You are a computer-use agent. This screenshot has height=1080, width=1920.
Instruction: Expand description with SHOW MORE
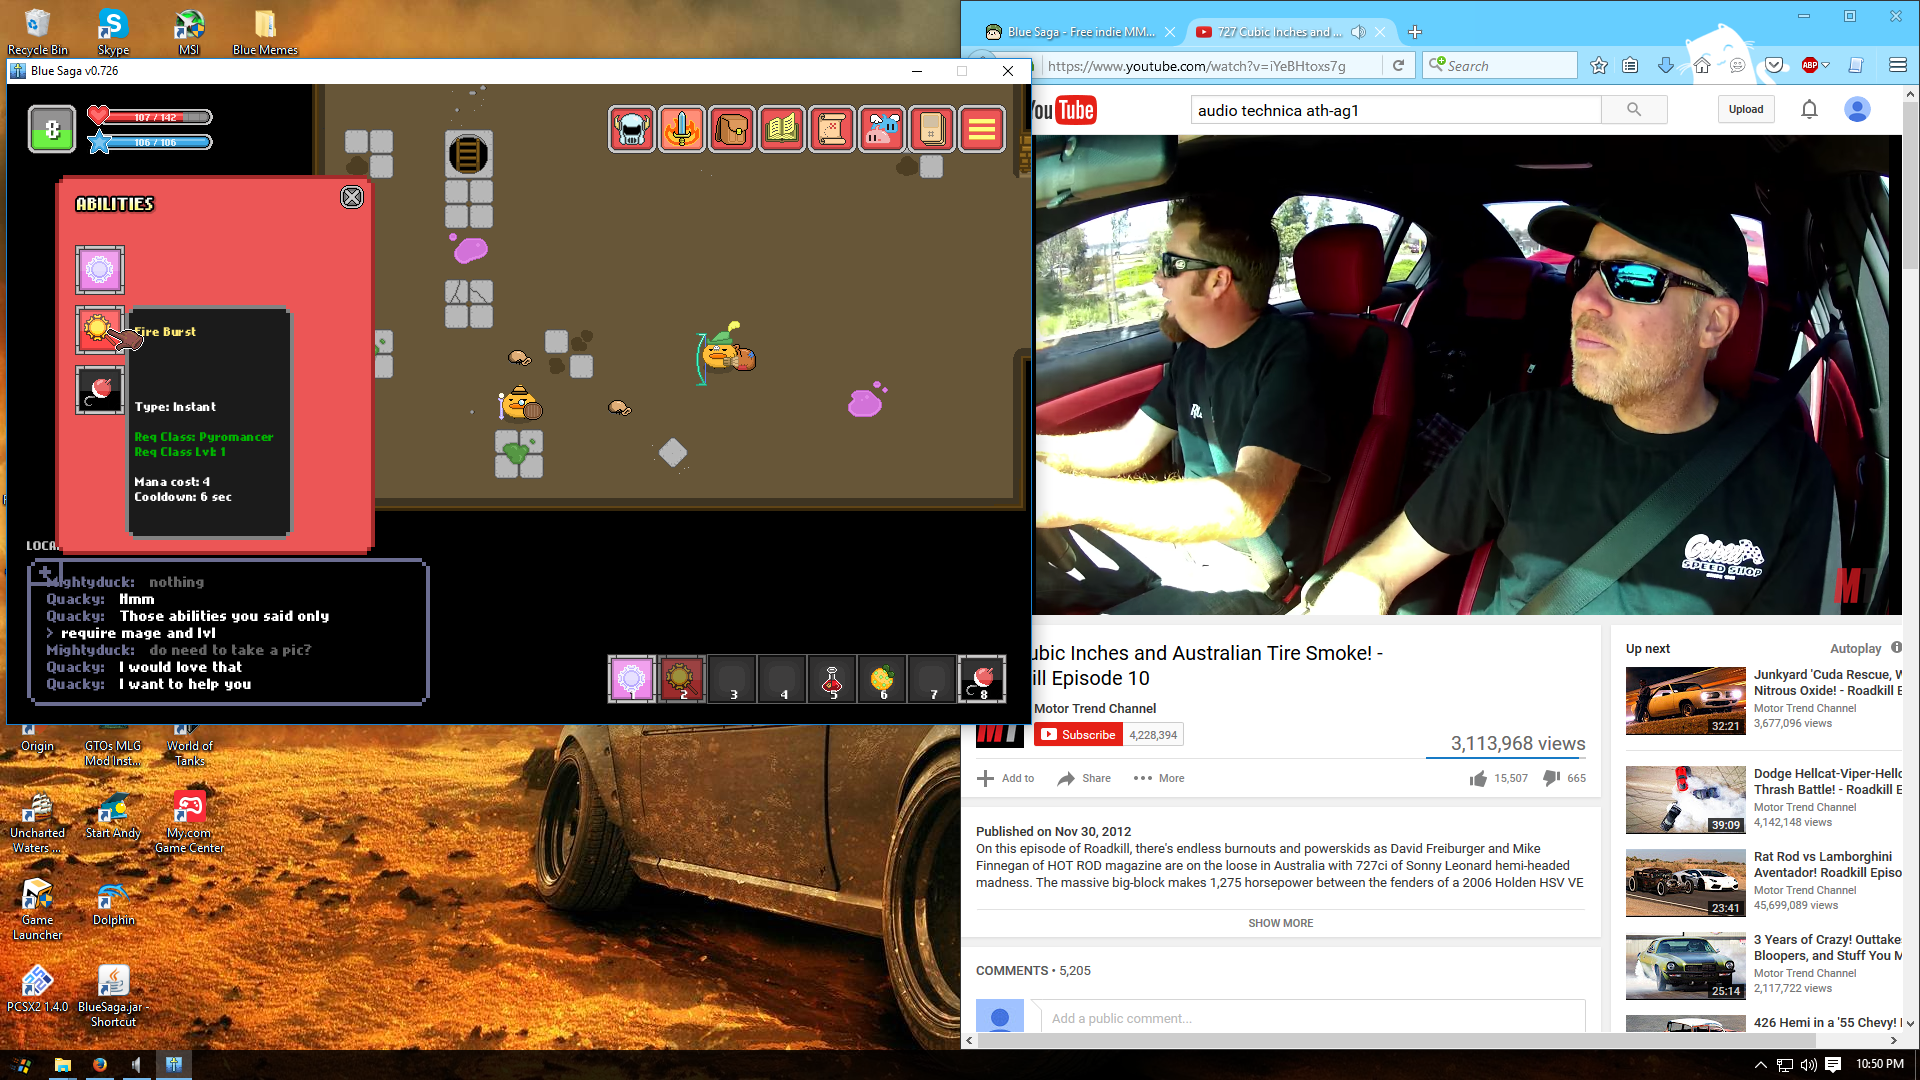coord(1281,923)
